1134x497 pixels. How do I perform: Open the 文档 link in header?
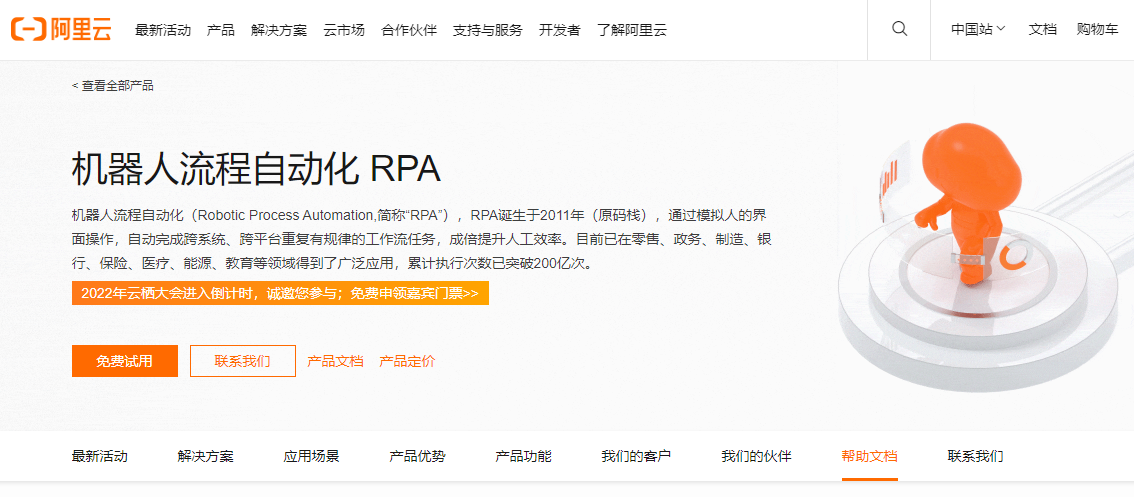click(x=1042, y=30)
